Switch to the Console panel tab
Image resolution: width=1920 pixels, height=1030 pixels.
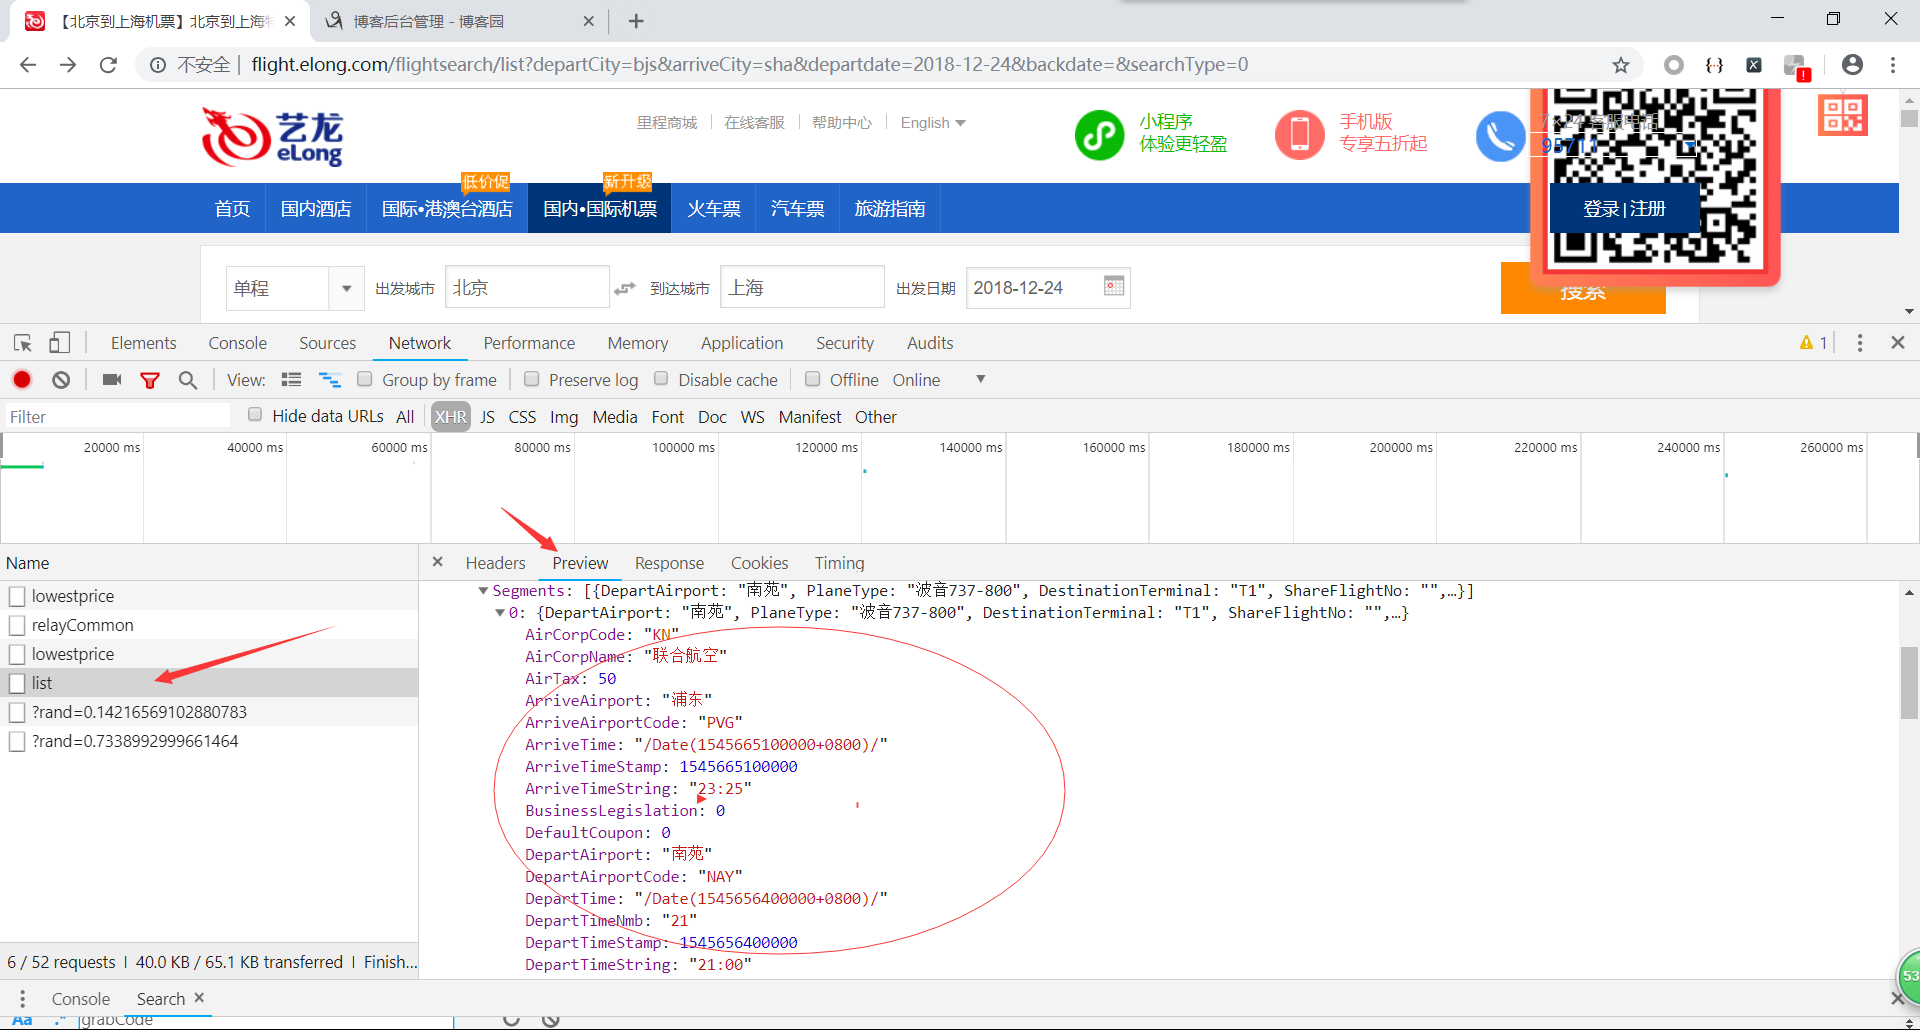coord(237,343)
